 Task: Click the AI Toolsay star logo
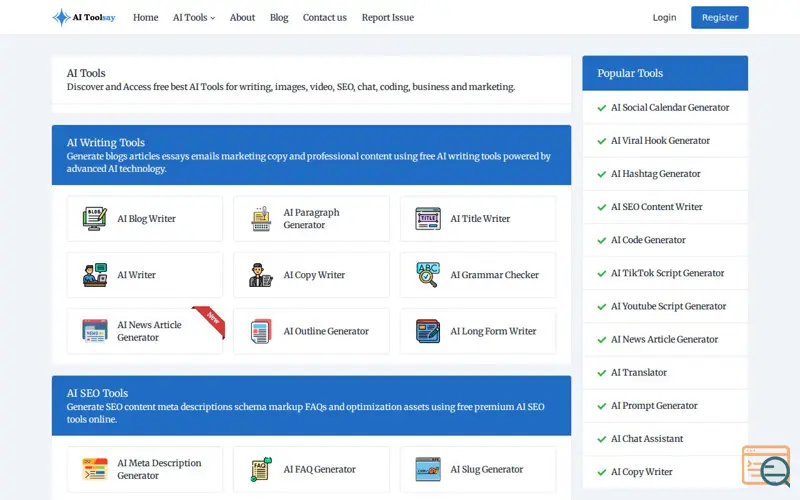pos(61,17)
